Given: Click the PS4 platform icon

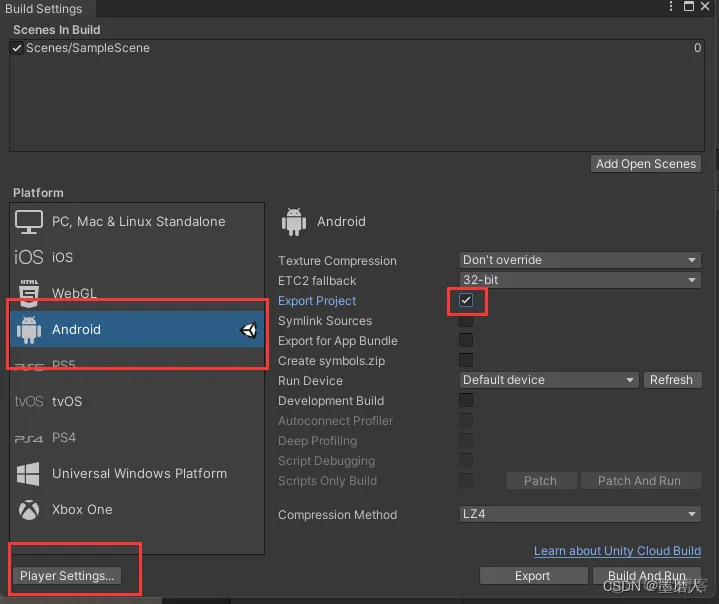Looking at the screenshot, I should [29, 439].
